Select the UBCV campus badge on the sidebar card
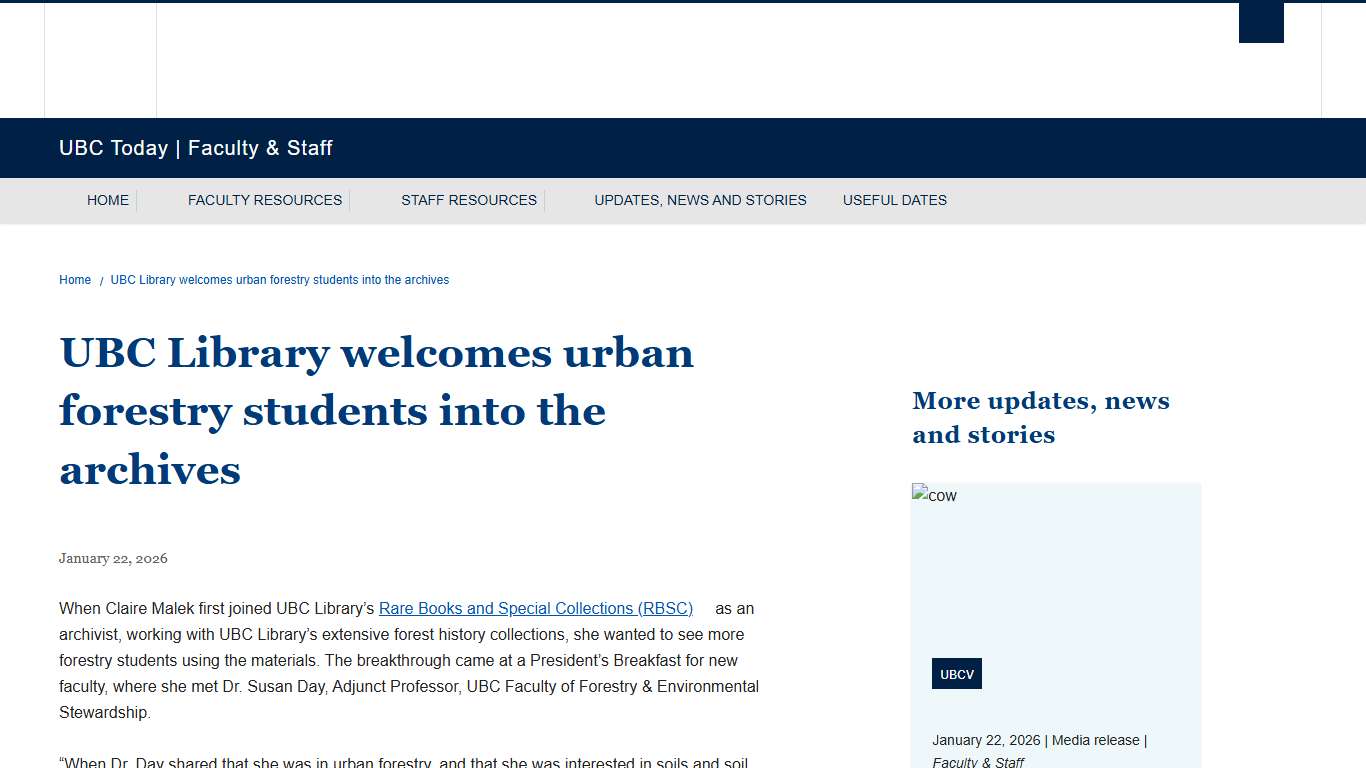This screenshot has height=768, width=1366. [956, 673]
